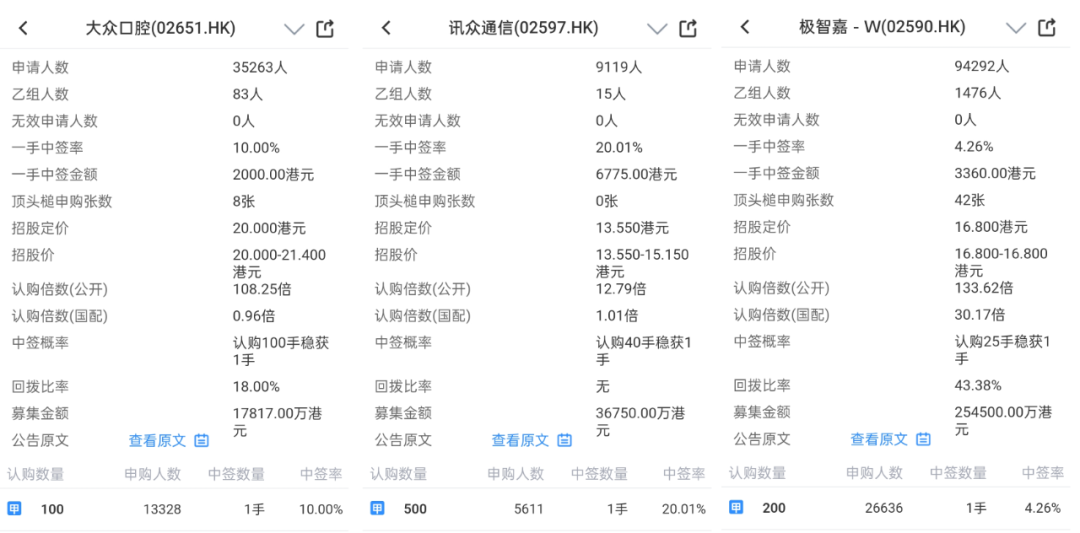Click applicant count 94292人
Image resolution: width=1080 pixels, height=533 pixels.
click(x=982, y=66)
